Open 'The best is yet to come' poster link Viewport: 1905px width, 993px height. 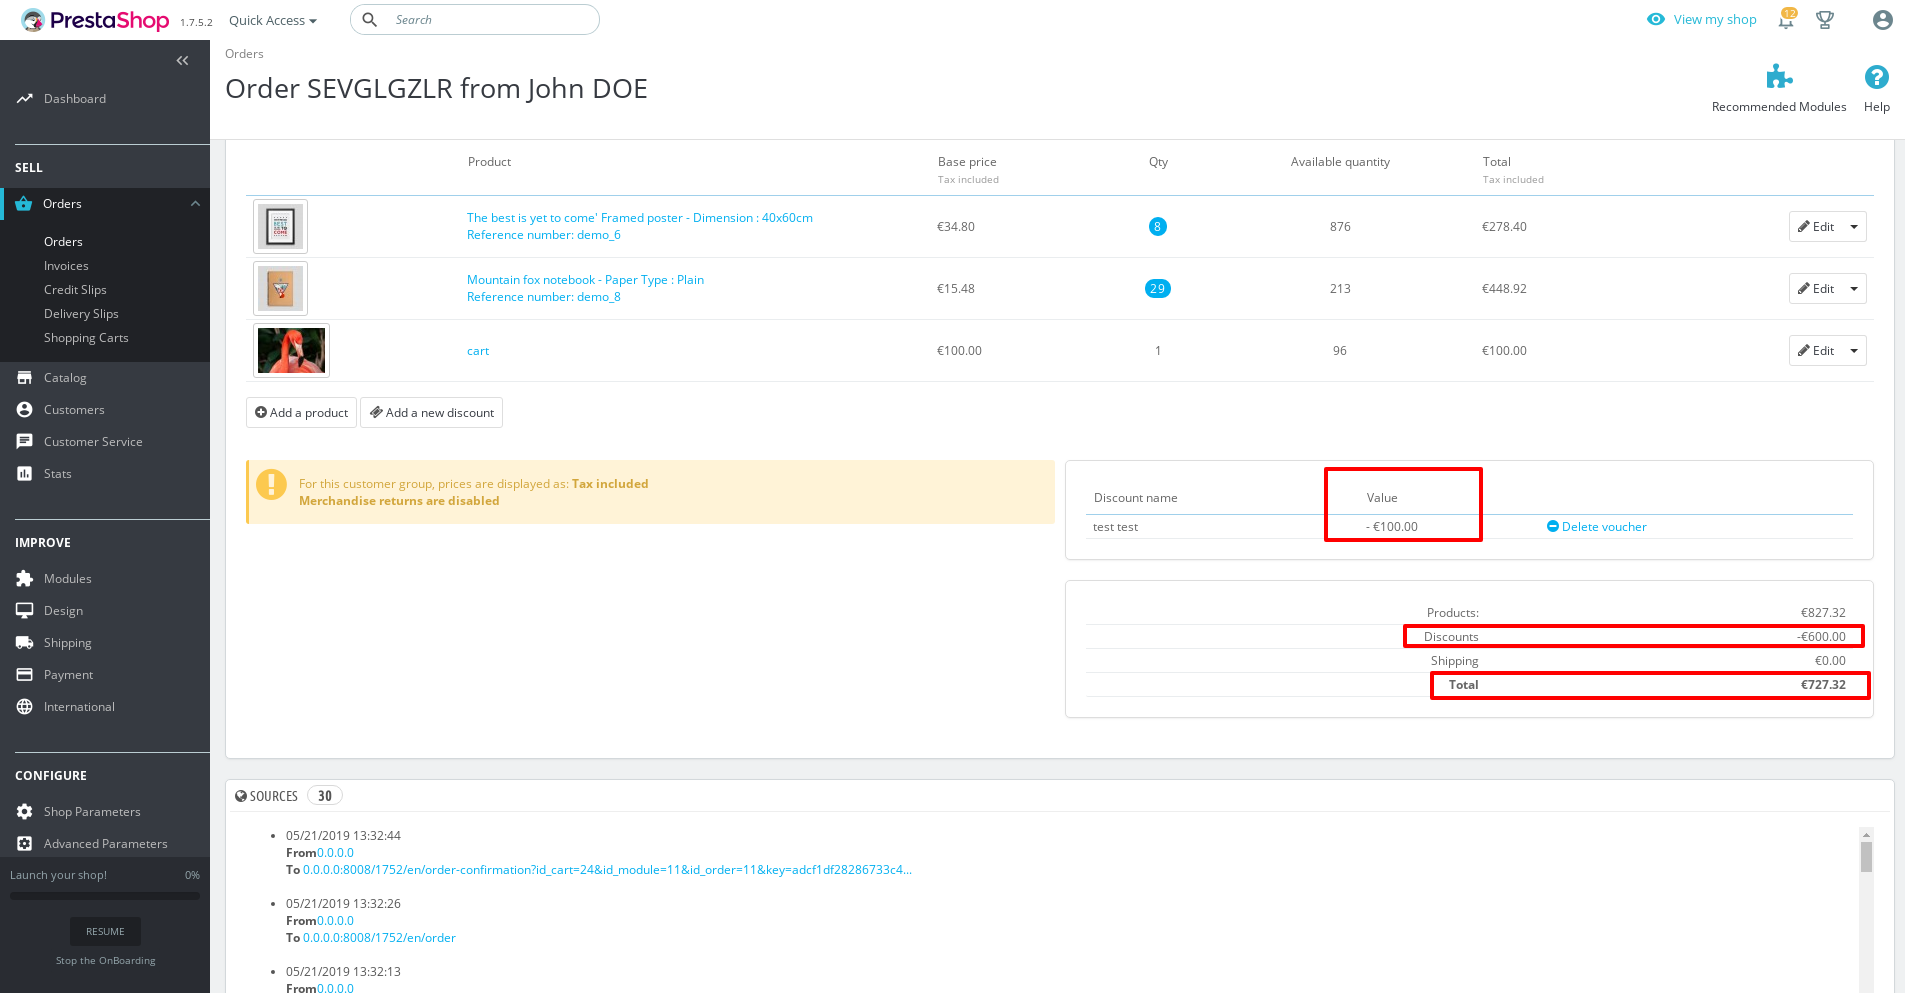tap(639, 218)
